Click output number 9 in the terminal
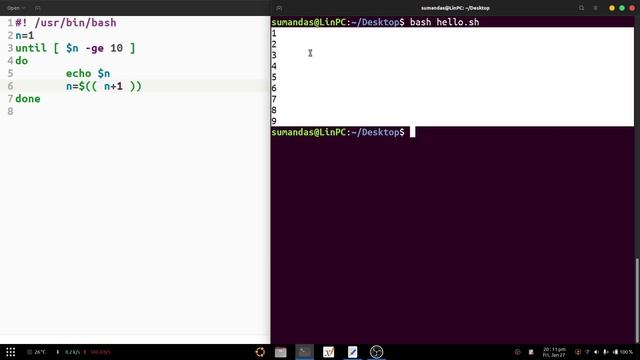 click(274, 121)
